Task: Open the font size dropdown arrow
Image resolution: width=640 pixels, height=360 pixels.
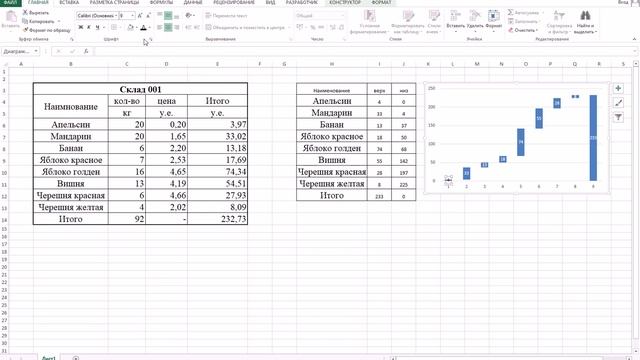Action: 133,16
